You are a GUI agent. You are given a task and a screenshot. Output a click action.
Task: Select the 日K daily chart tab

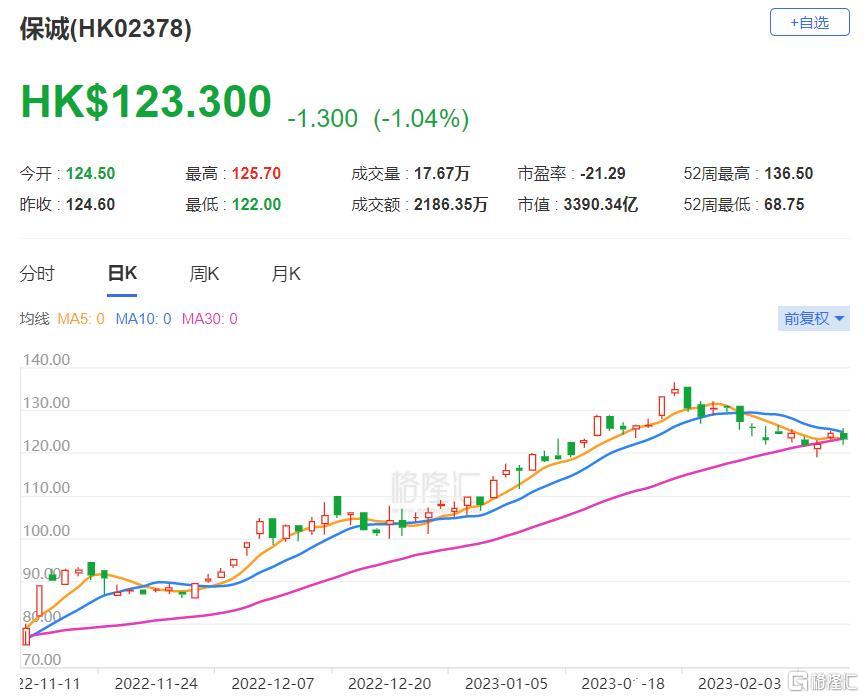[122, 273]
